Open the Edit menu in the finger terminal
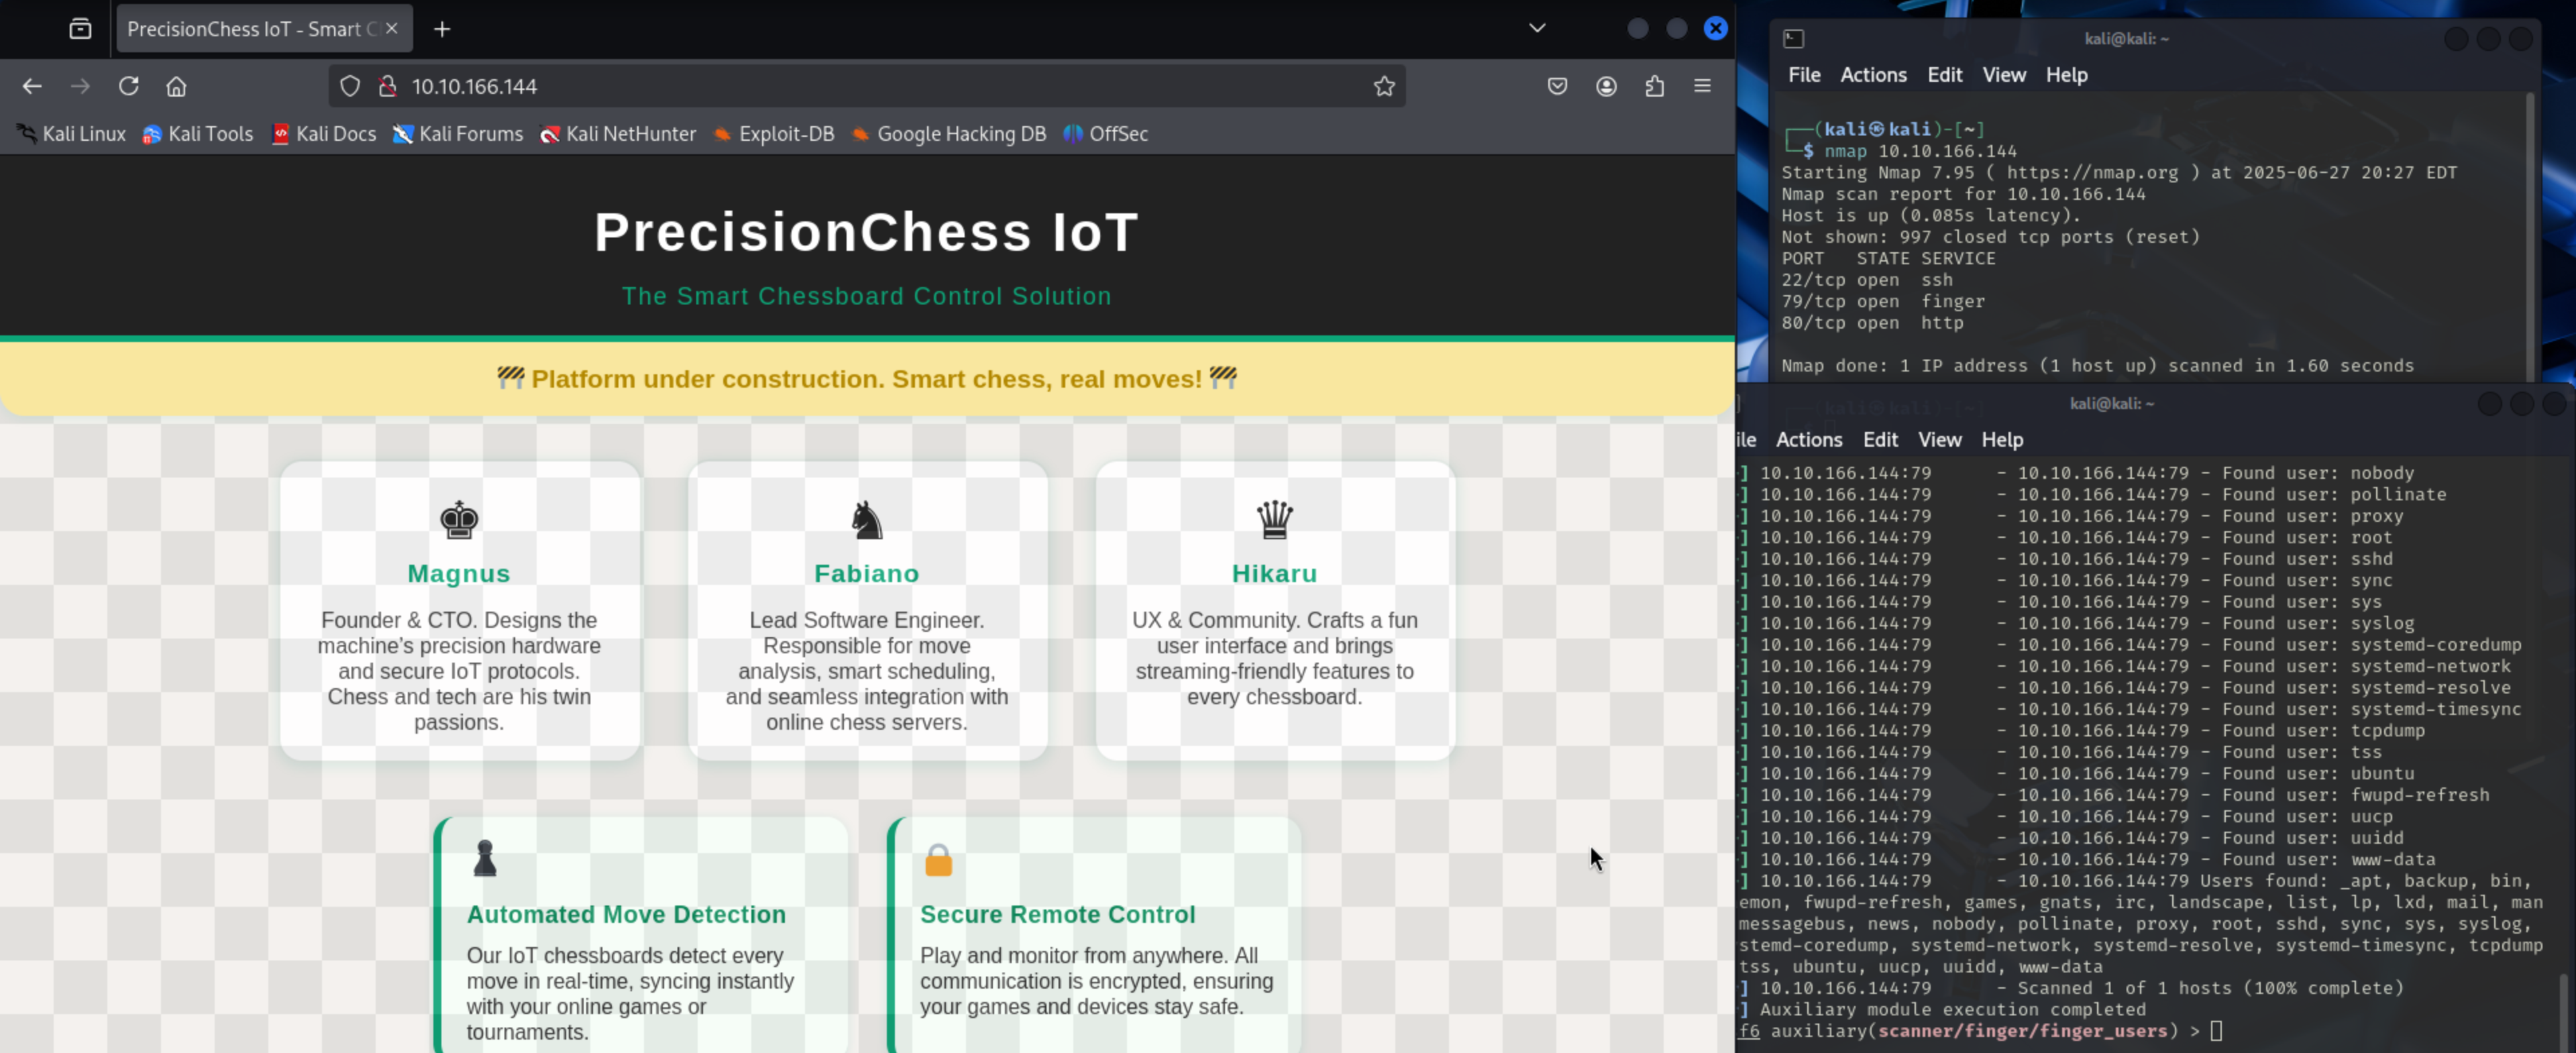The image size is (2576, 1053). [1880, 439]
